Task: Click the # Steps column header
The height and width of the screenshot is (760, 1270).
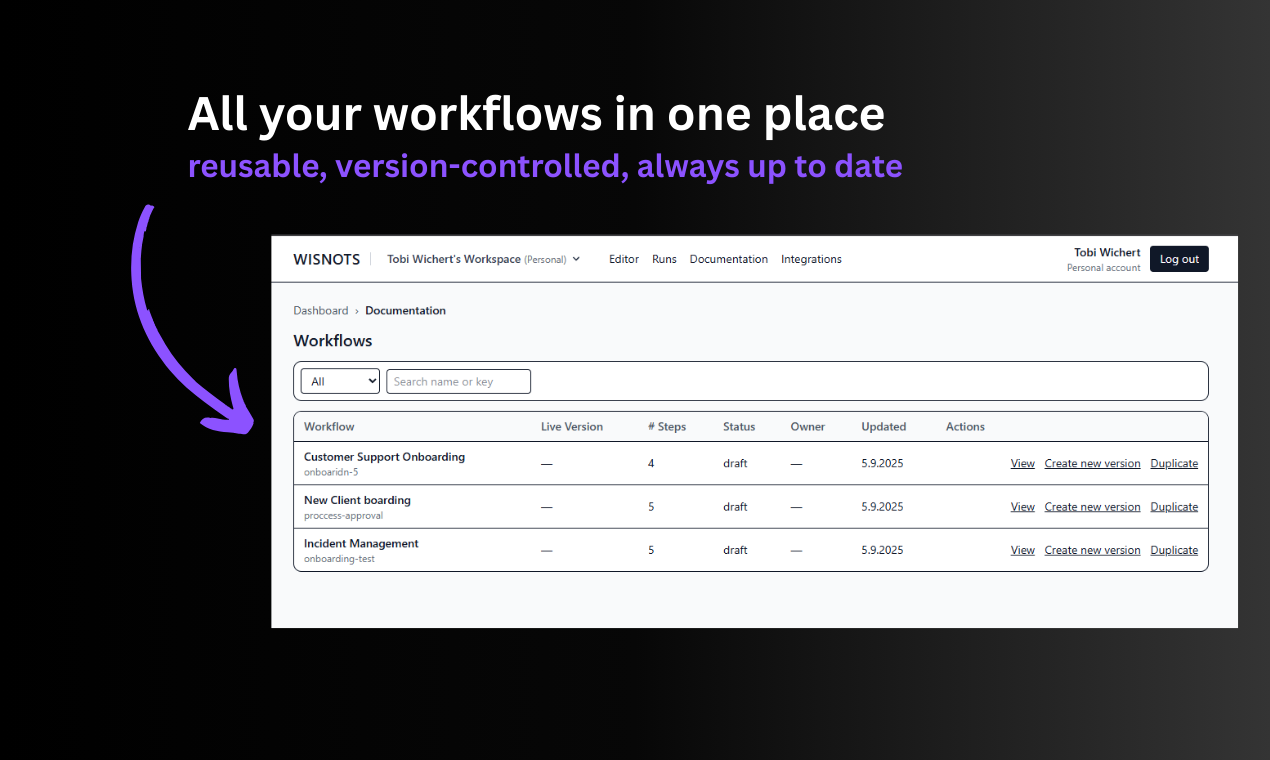Action: coord(667,427)
